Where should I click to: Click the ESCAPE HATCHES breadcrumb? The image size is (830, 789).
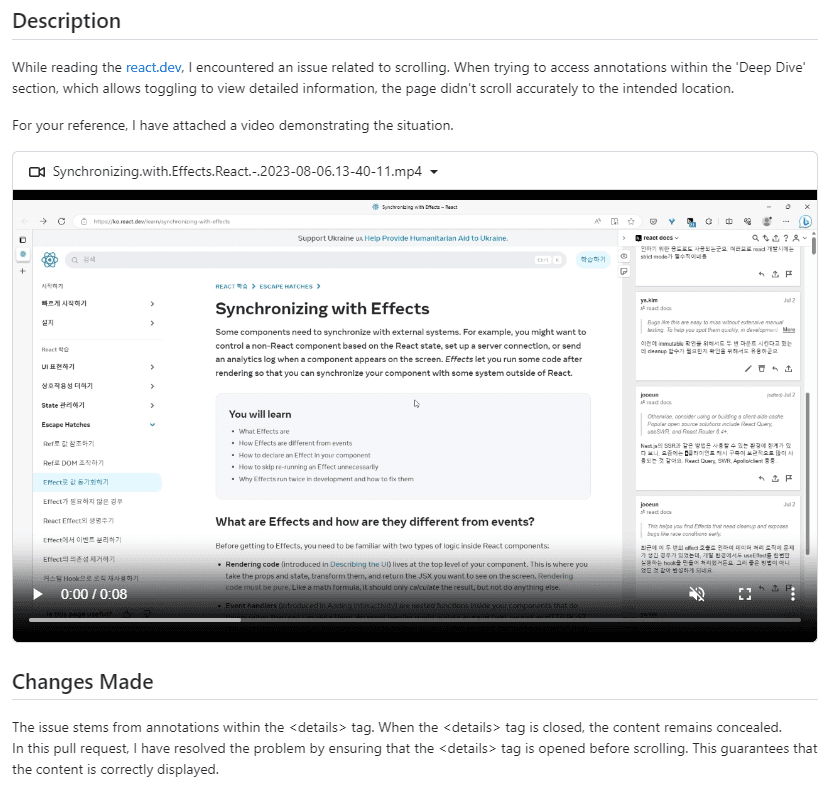coord(286,286)
